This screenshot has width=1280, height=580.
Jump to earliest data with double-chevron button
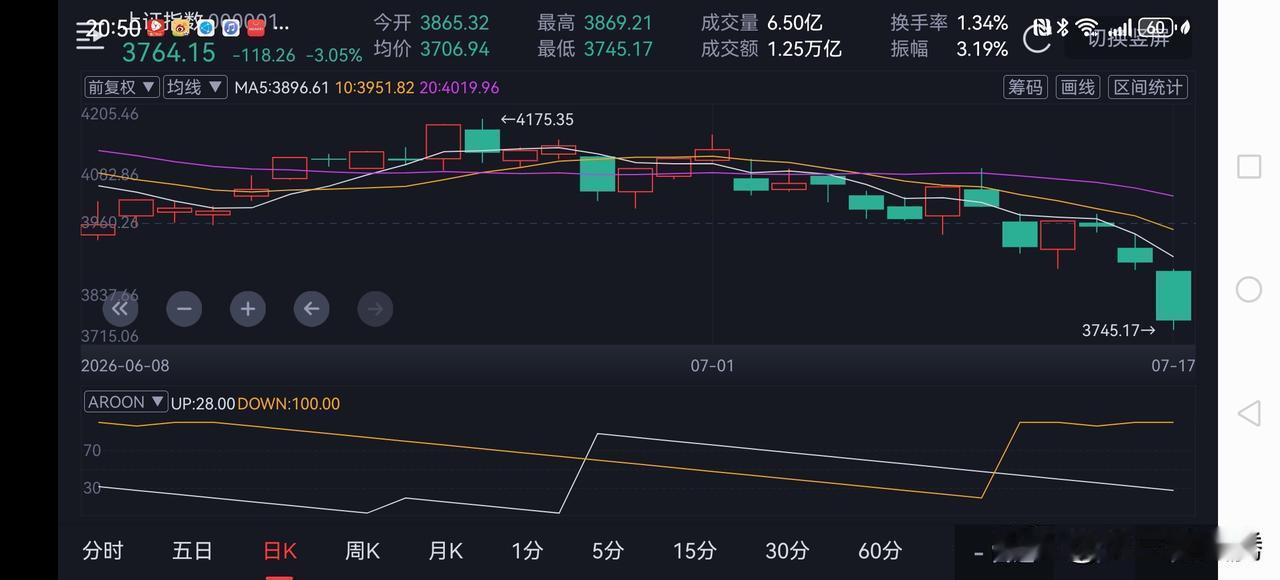pyautogui.click(x=120, y=309)
